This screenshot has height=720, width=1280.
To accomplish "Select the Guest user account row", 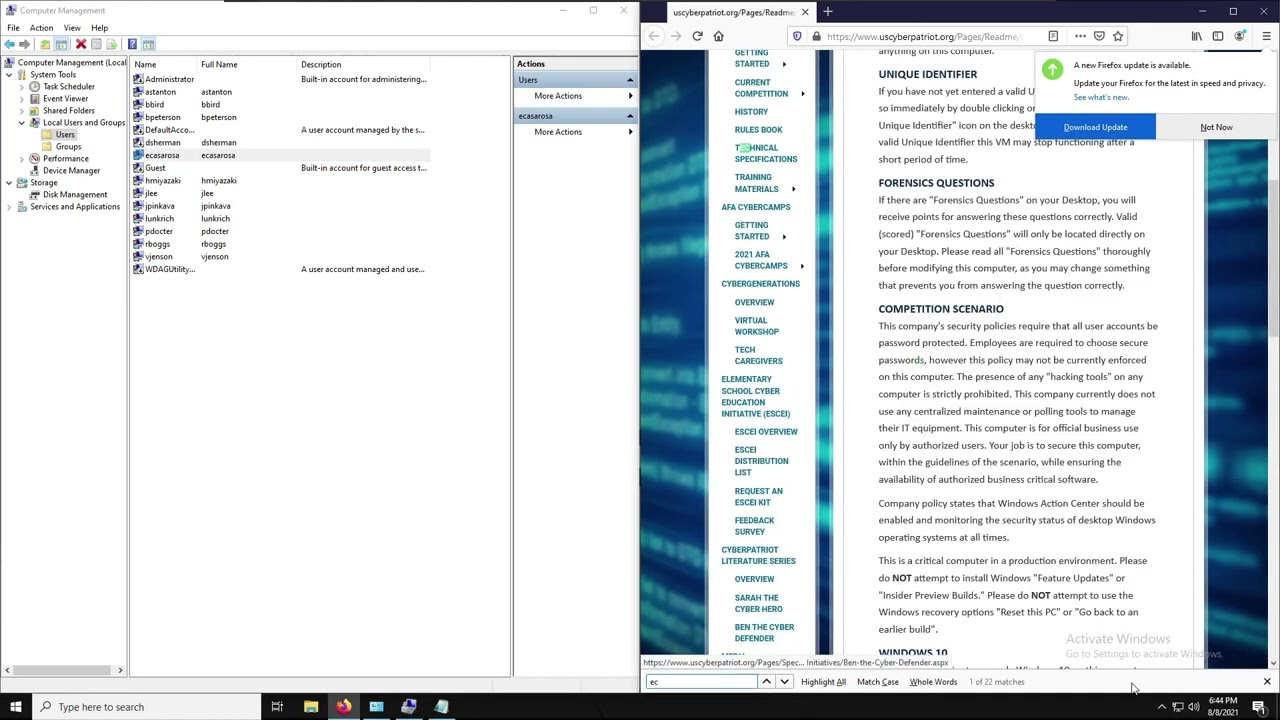I will [x=280, y=168].
